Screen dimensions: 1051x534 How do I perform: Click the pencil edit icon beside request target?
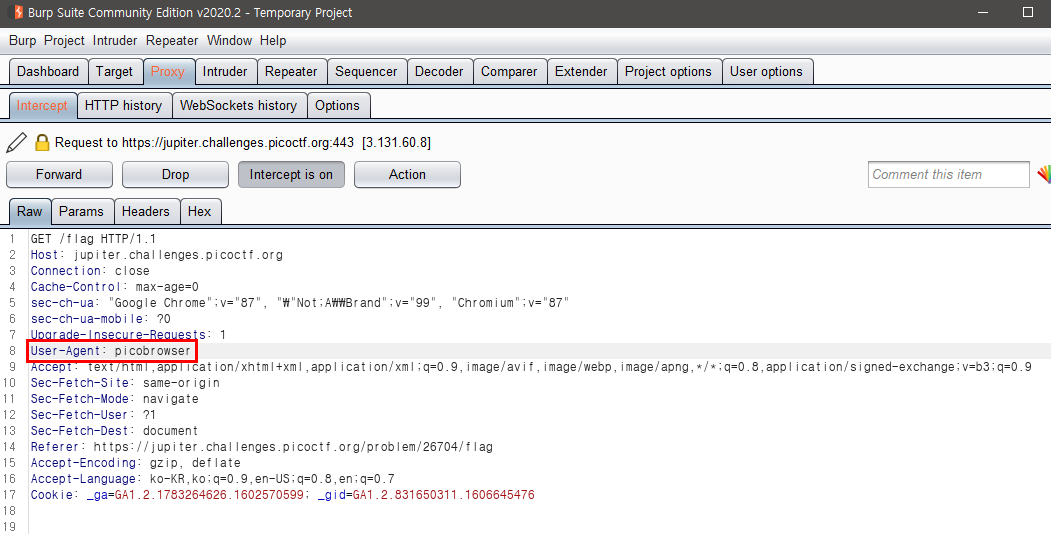17,143
